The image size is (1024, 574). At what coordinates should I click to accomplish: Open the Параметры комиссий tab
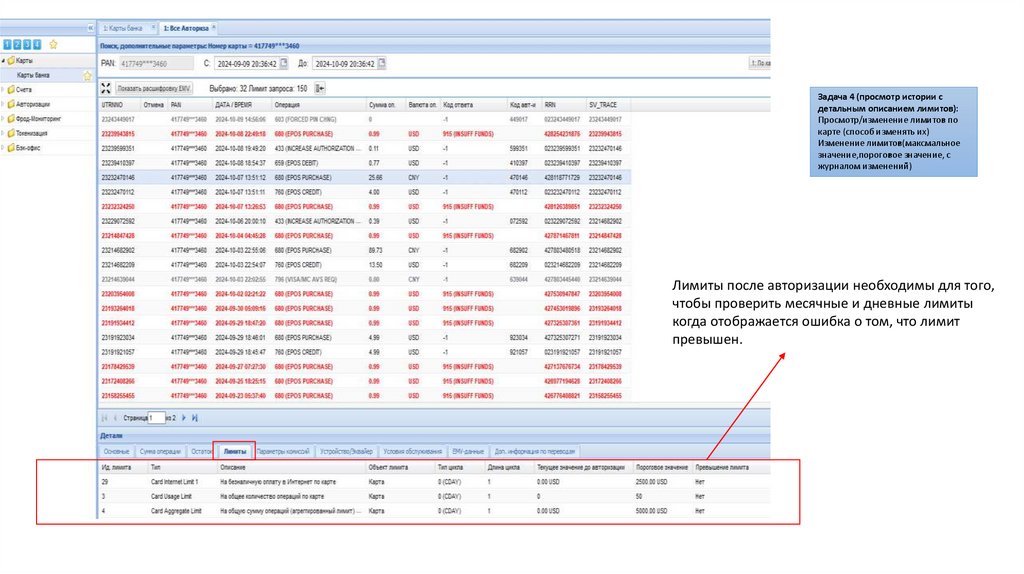[x=284, y=452]
